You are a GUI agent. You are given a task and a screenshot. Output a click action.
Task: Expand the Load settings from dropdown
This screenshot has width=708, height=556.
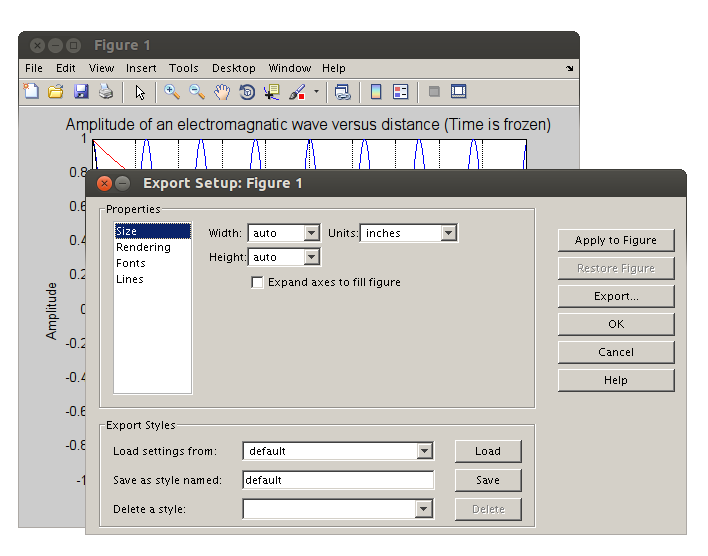[424, 451]
